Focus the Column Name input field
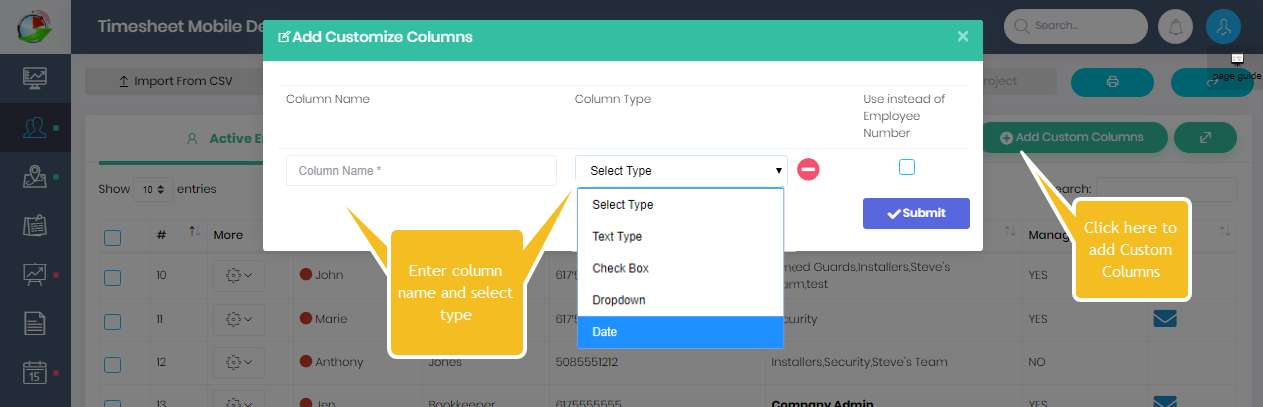The width and height of the screenshot is (1263, 407). (x=421, y=170)
